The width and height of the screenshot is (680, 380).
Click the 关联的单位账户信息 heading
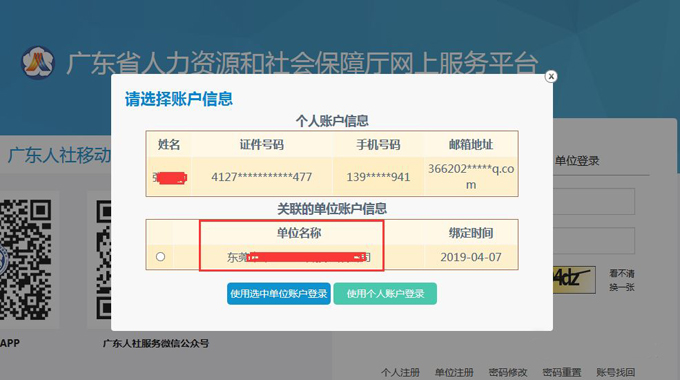pyautogui.click(x=332, y=209)
